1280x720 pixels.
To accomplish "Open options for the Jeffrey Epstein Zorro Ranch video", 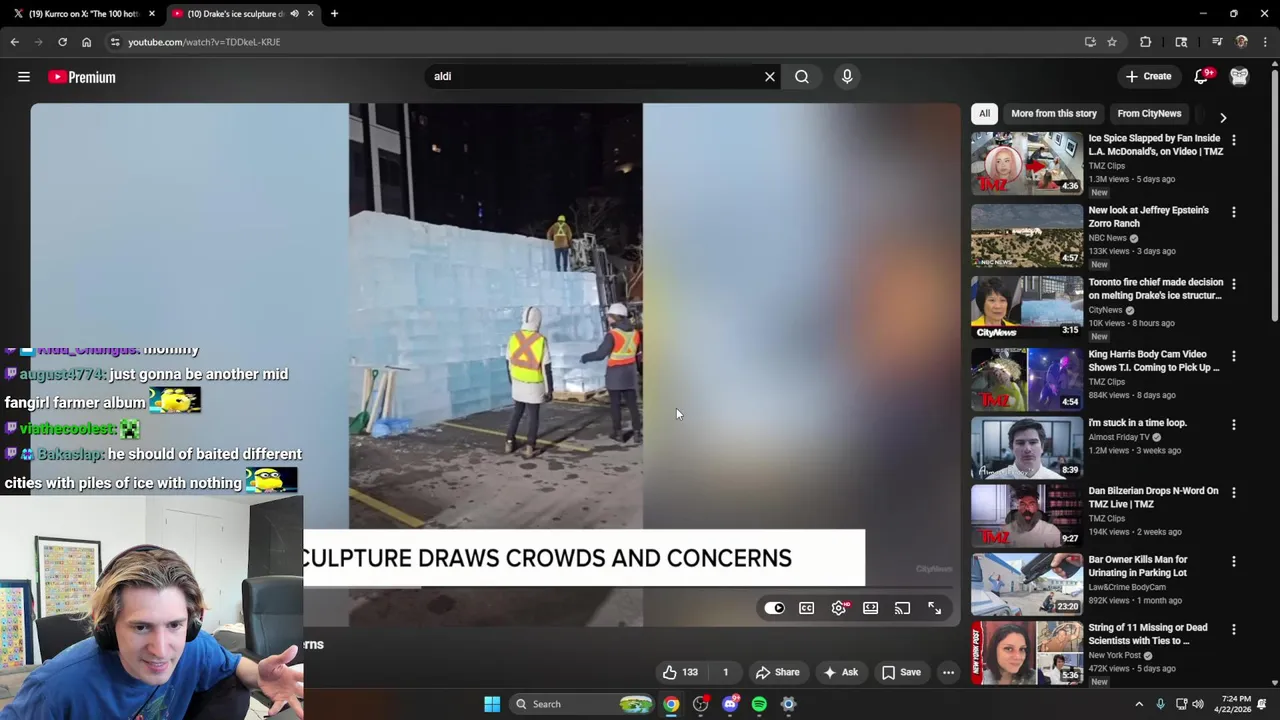I will pos(1234,212).
